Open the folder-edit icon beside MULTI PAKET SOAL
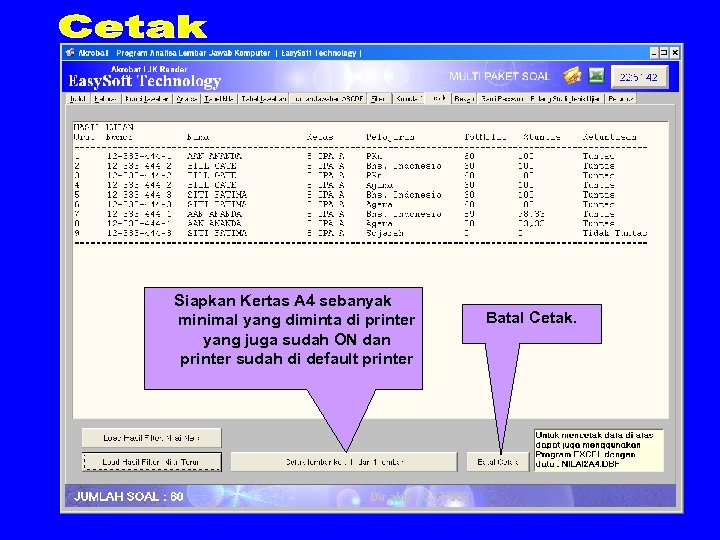 point(572,76)
